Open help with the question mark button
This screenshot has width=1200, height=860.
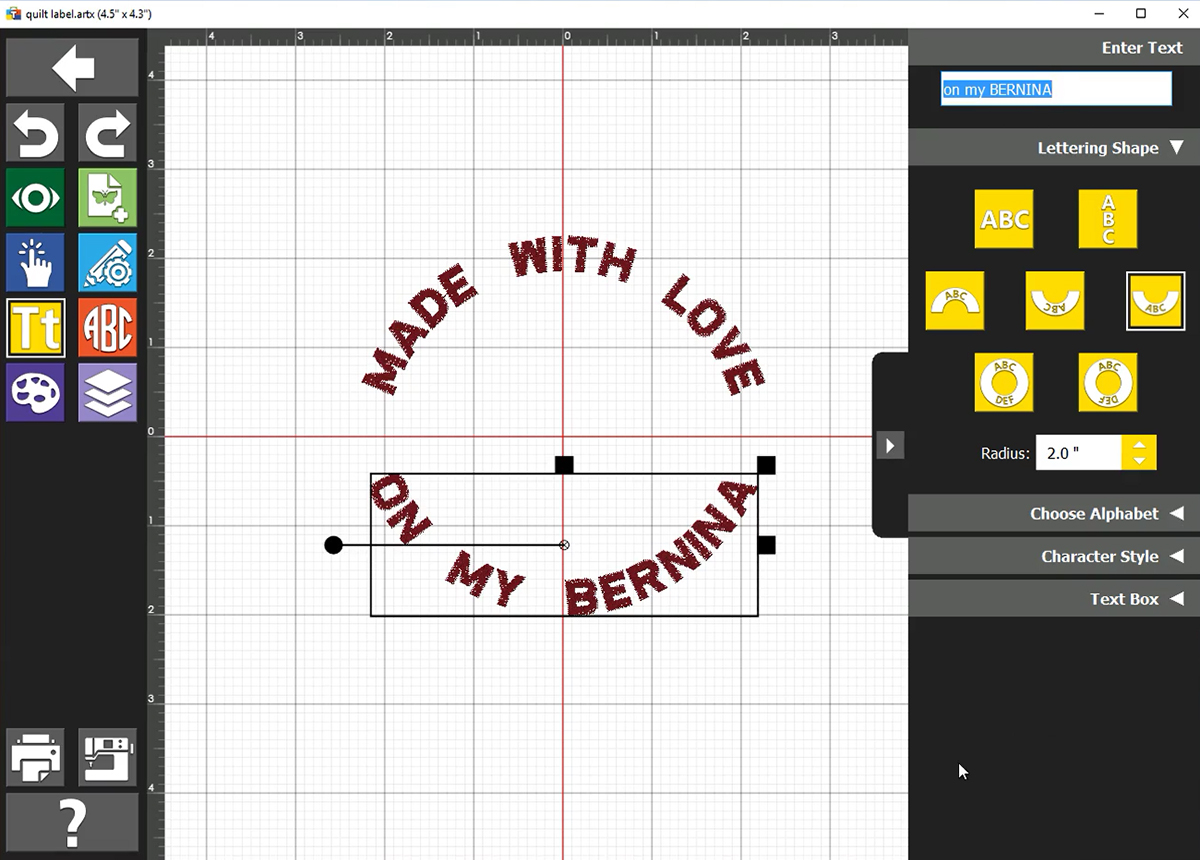point(72,822)
